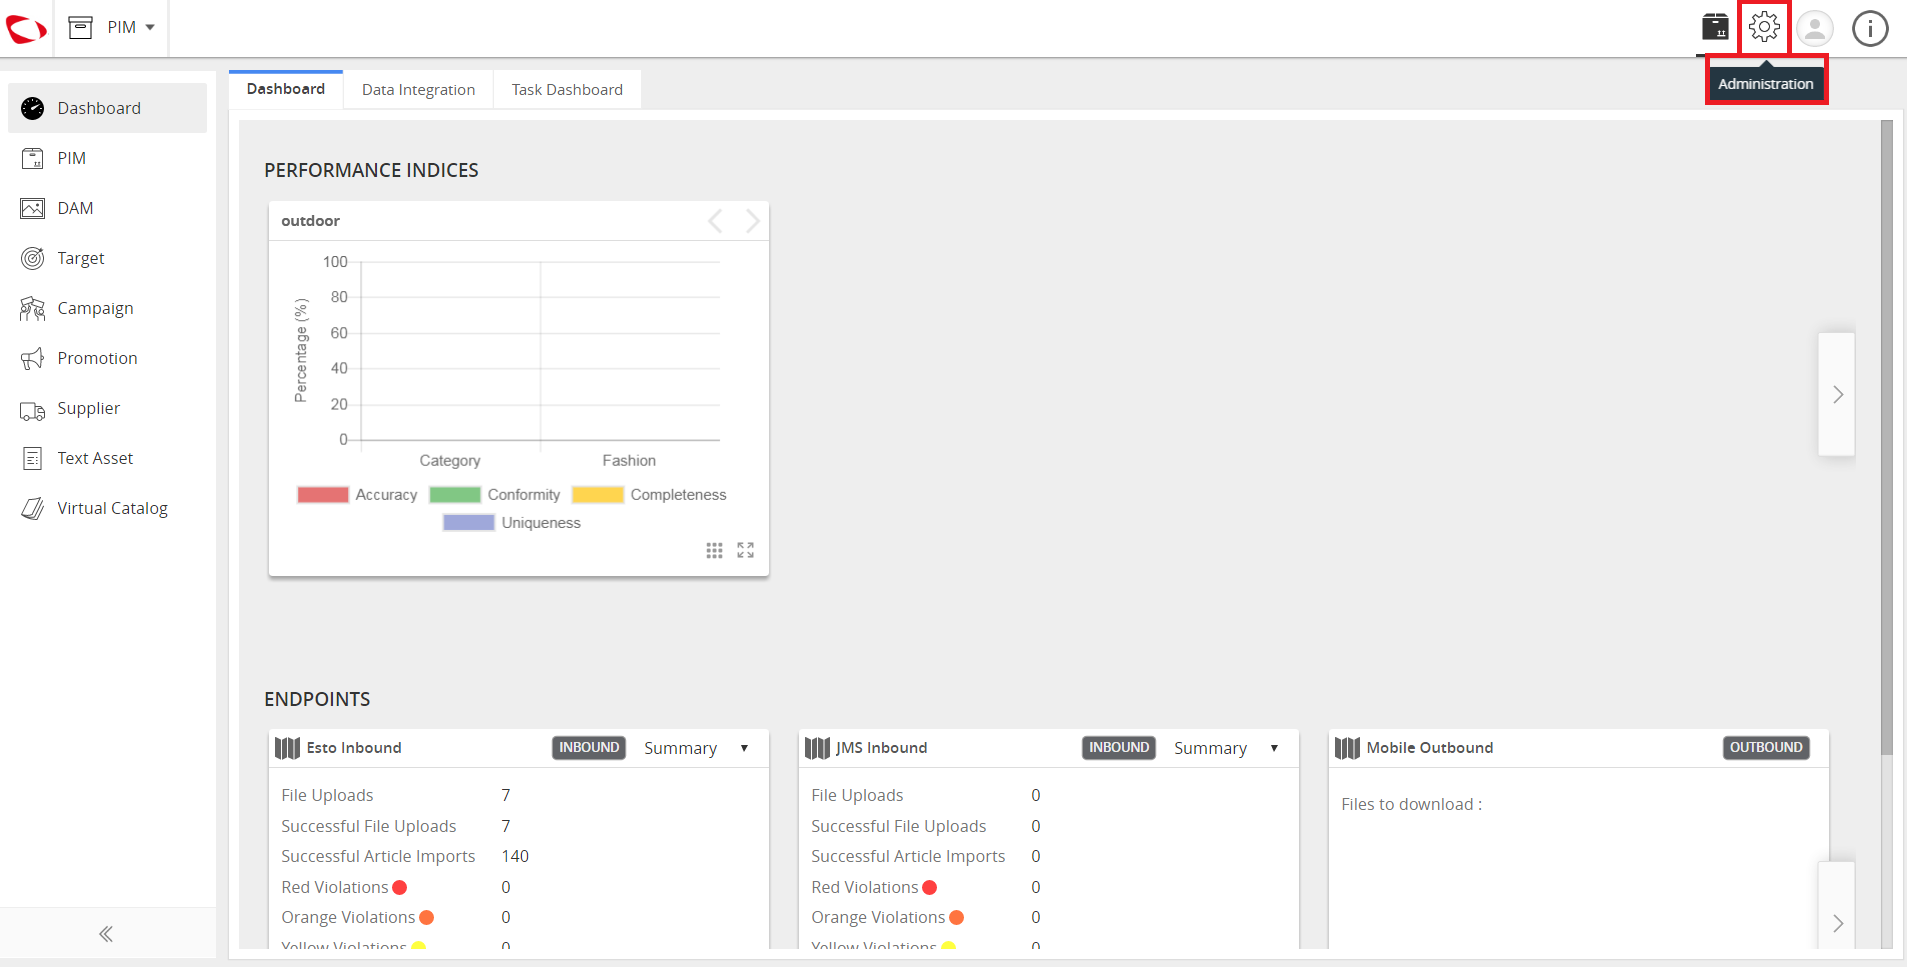Click the dashboard vertical scrollbar

tap(1887, 438)
